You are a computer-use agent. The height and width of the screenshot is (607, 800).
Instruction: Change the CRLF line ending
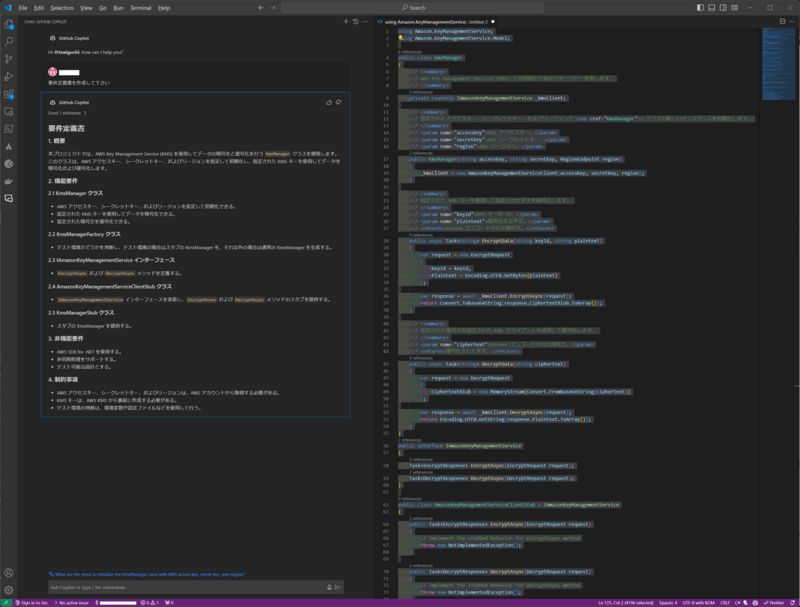coord(724,603)
